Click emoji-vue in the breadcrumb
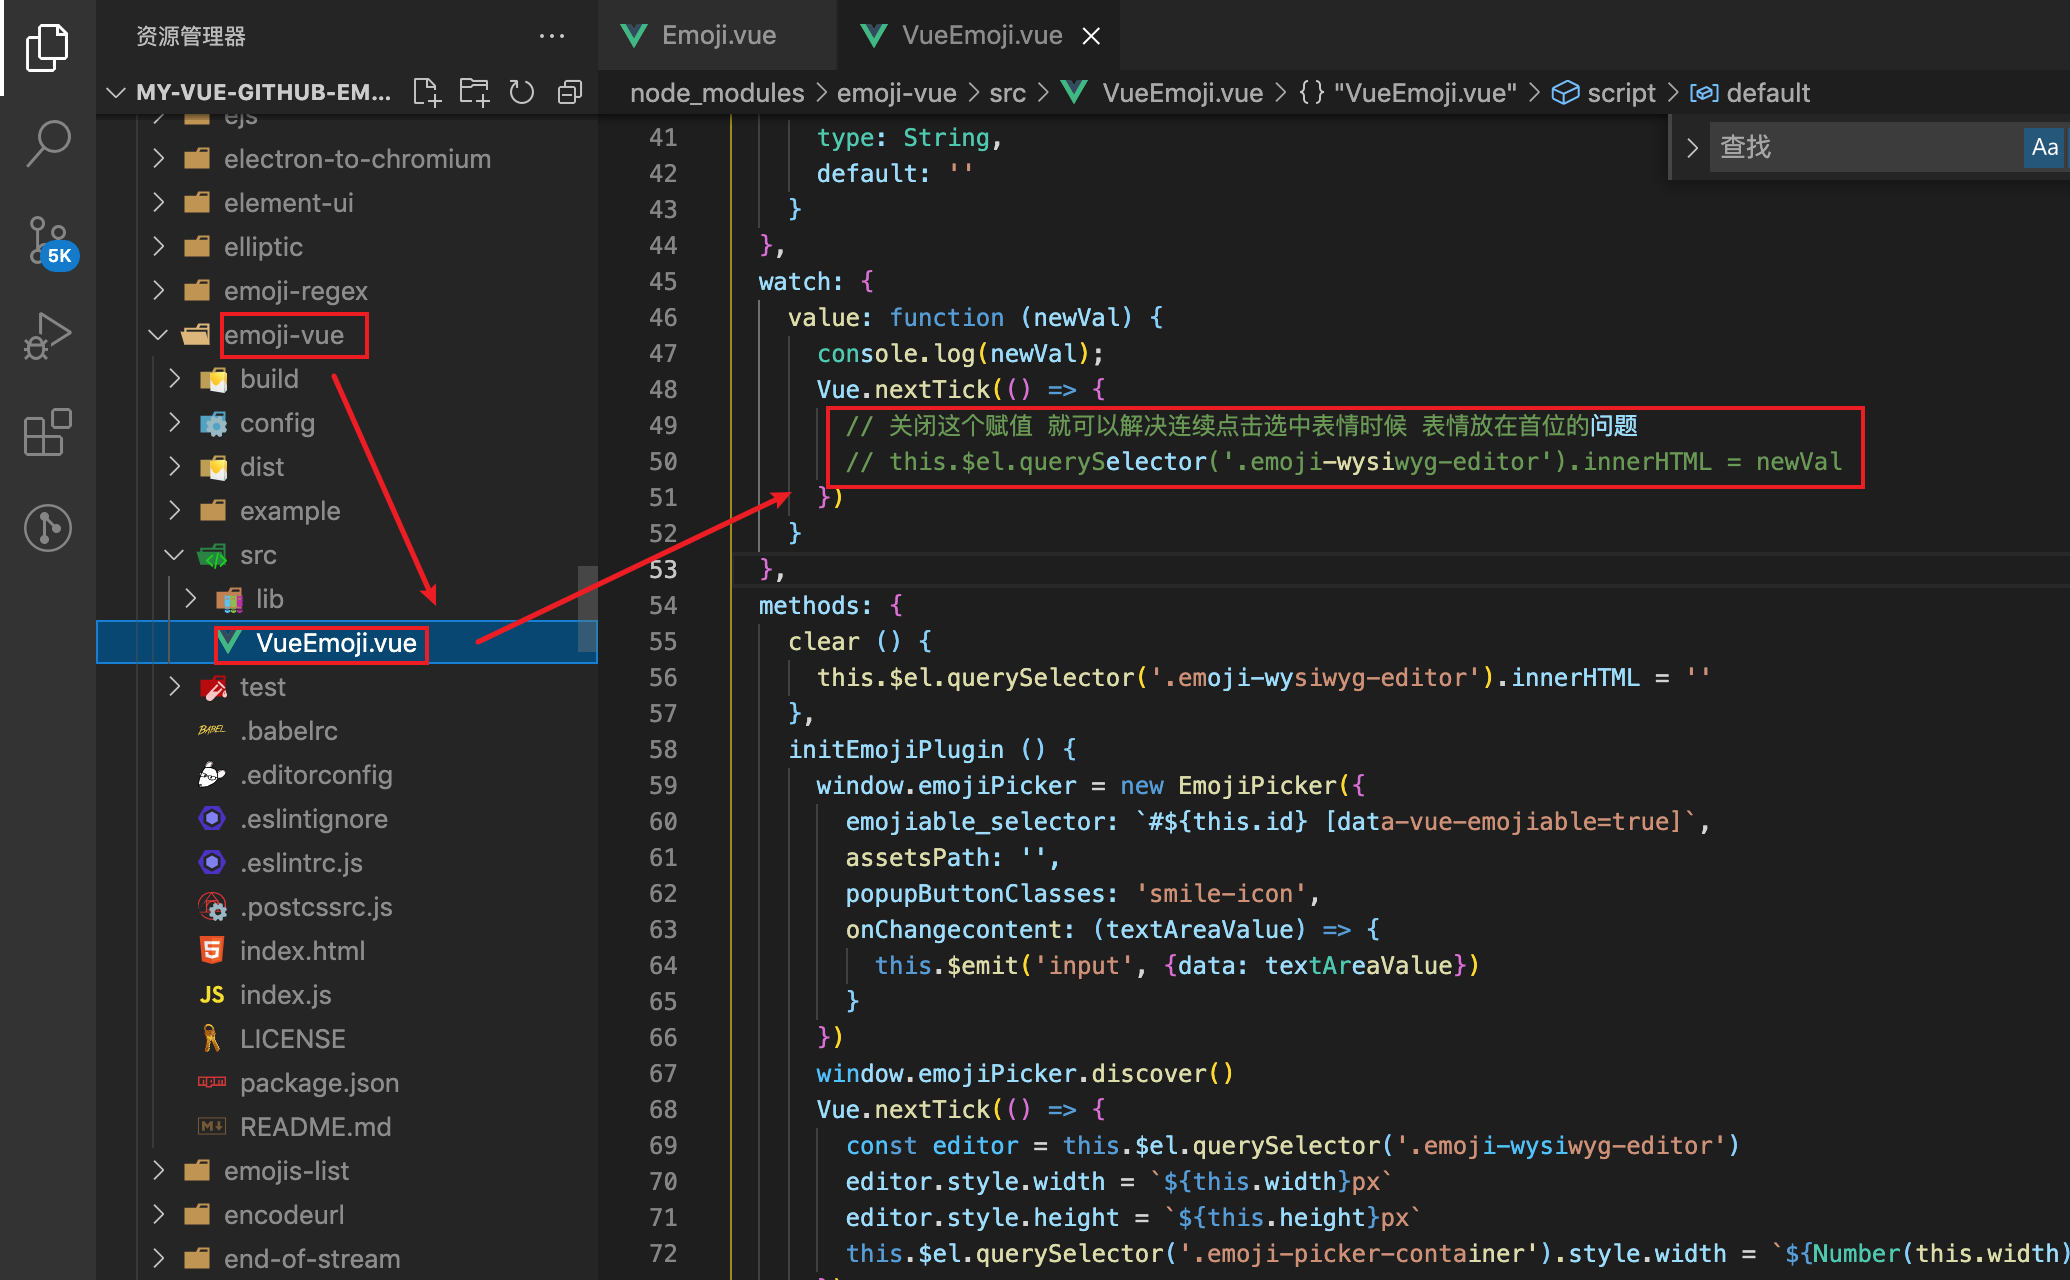The height and width of the screenshot is (1280, 2070). (x=896, y=93)
